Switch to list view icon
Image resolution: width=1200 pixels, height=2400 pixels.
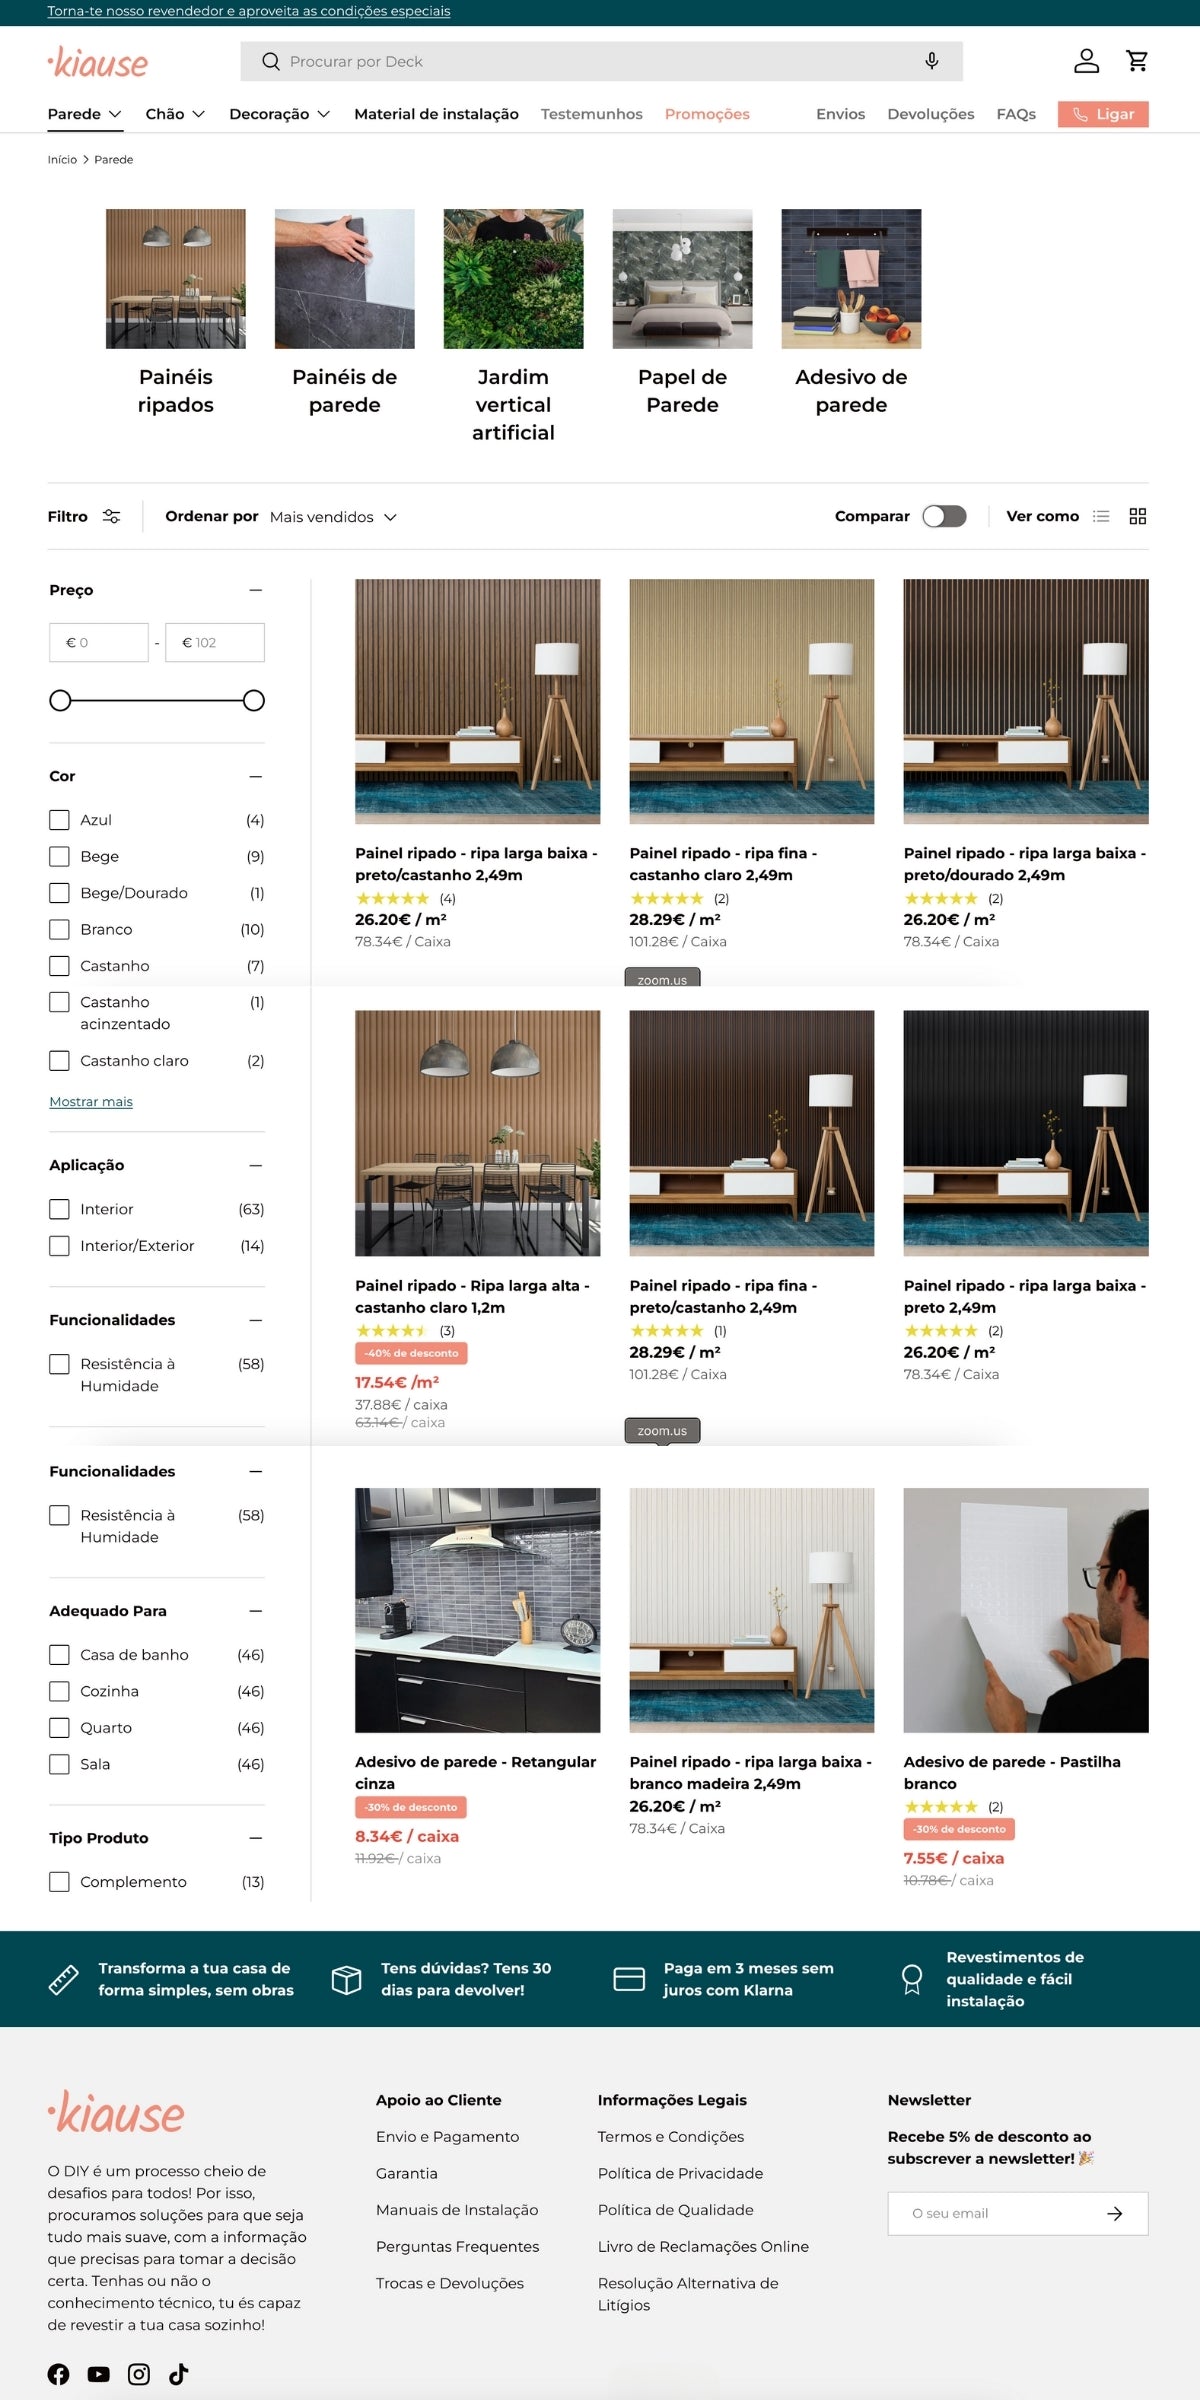tap(1101, 516)
